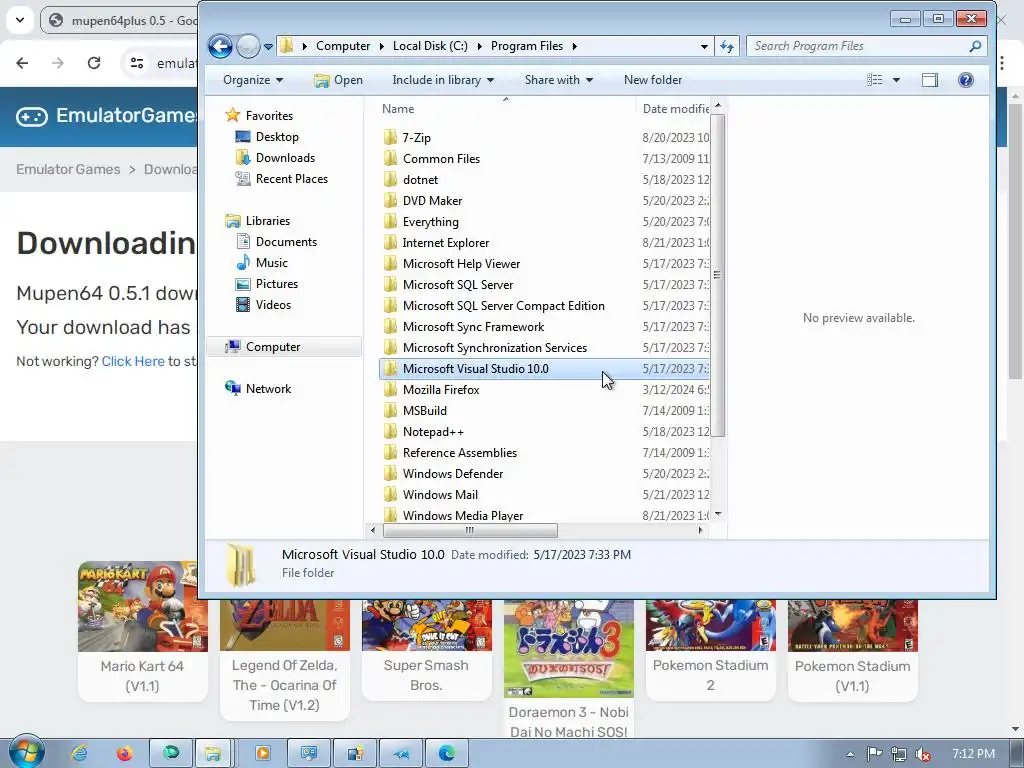
Task: Click the muted volume tray icon
Action: [x=923, y=754]
